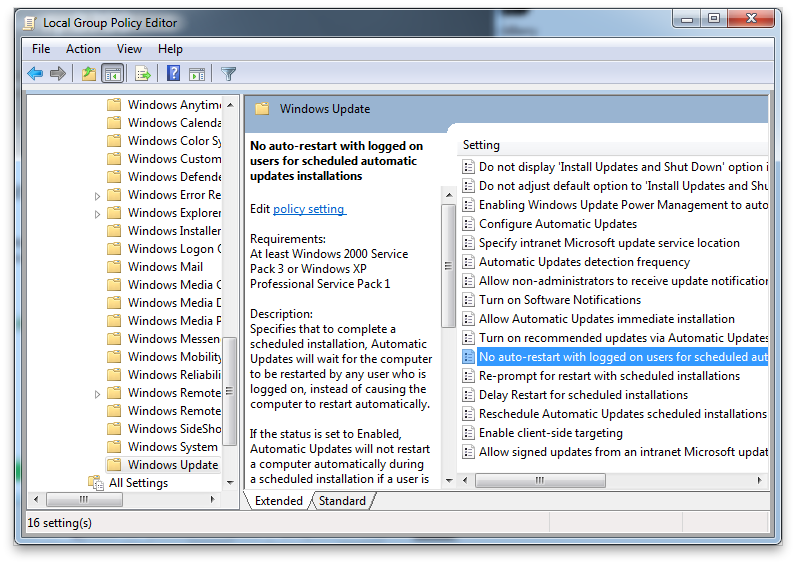Click the folder icon next to Windows Defender
Viewport: 796px width, 565px height.
(x=114, y=177)
